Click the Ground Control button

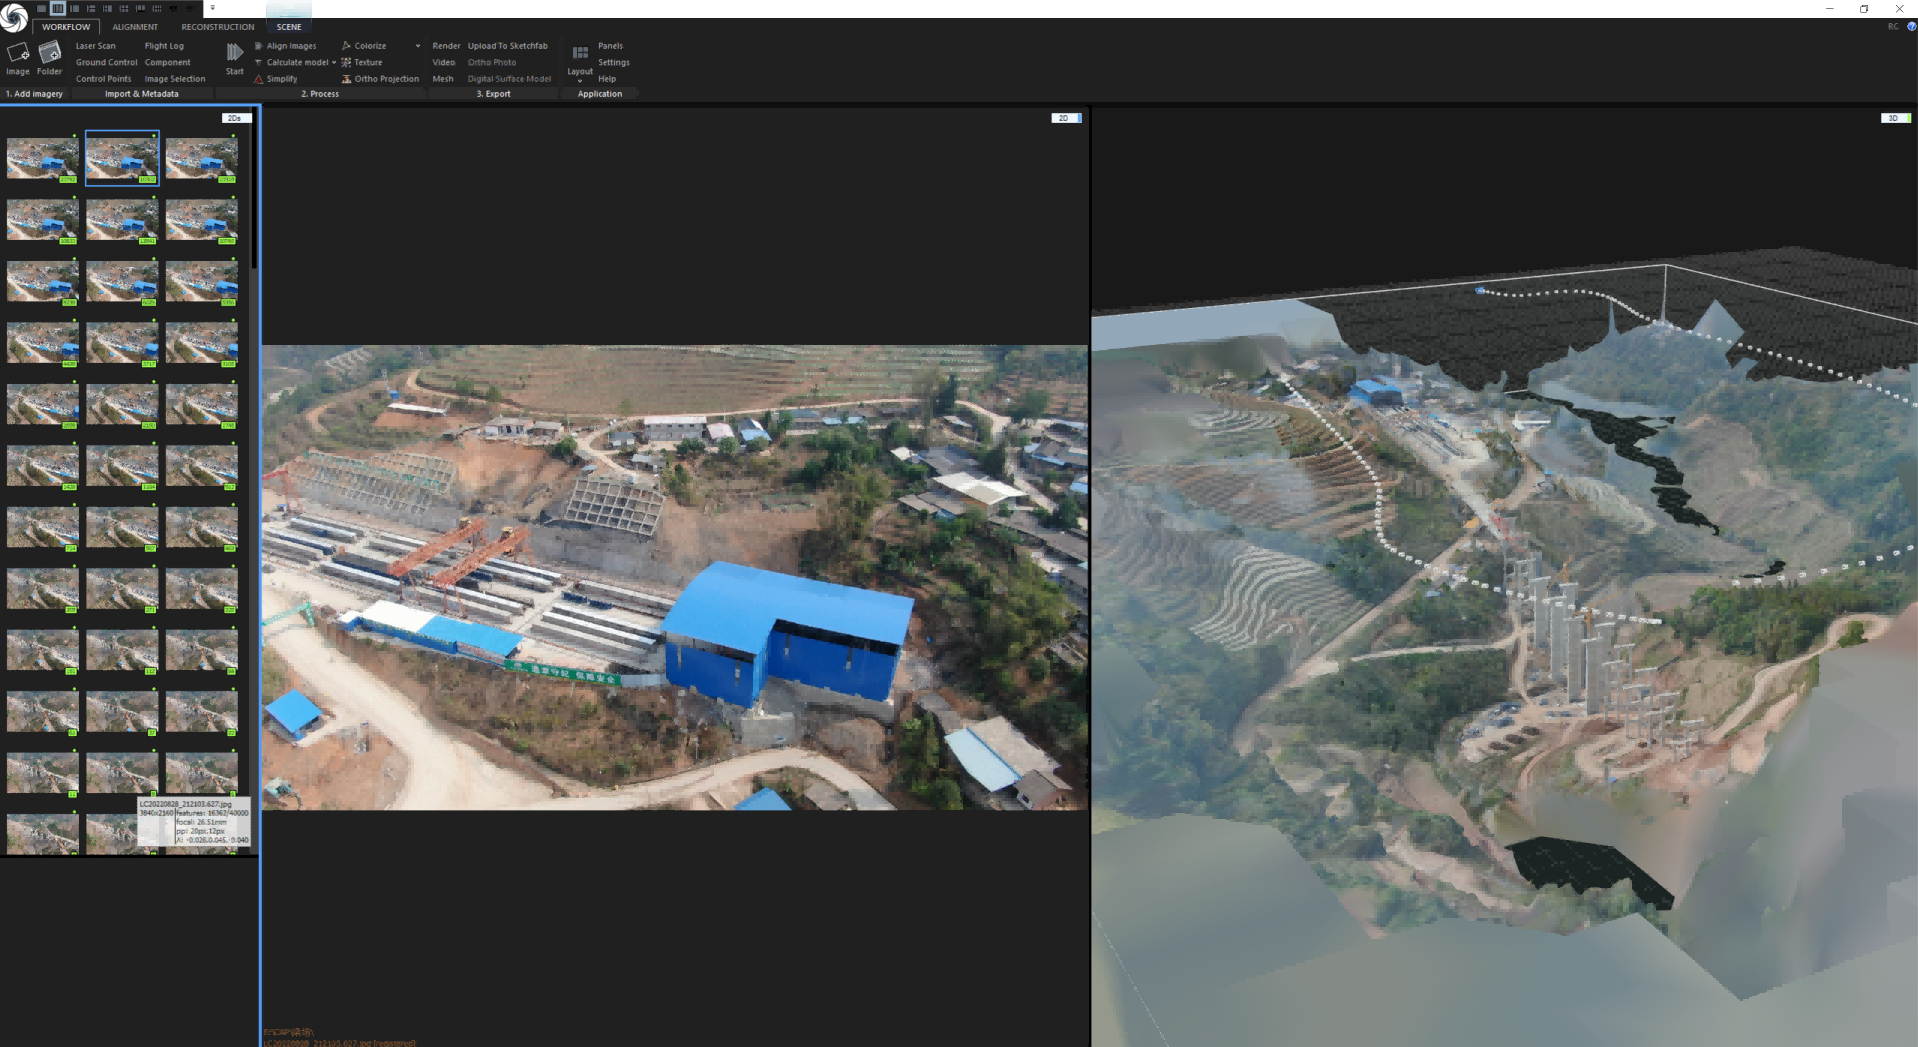[x=106, y=62]
